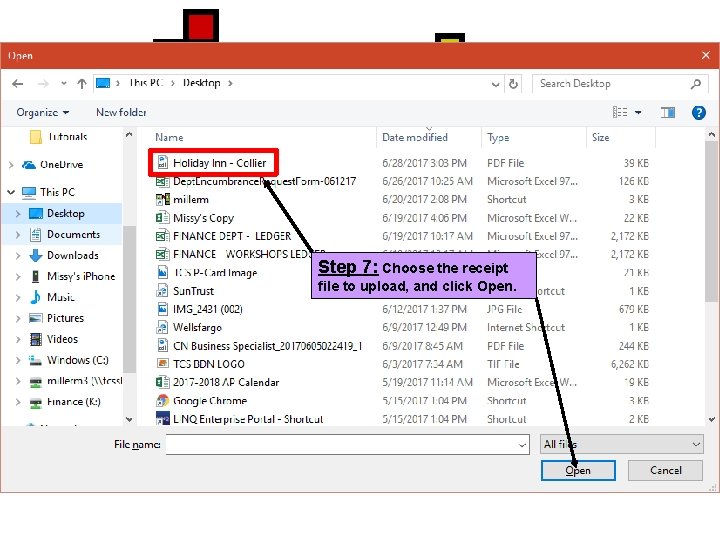Expand the Documents tree node
Image resolution: width=720 pixels, height=540 pixels.
tap(18, 235)
